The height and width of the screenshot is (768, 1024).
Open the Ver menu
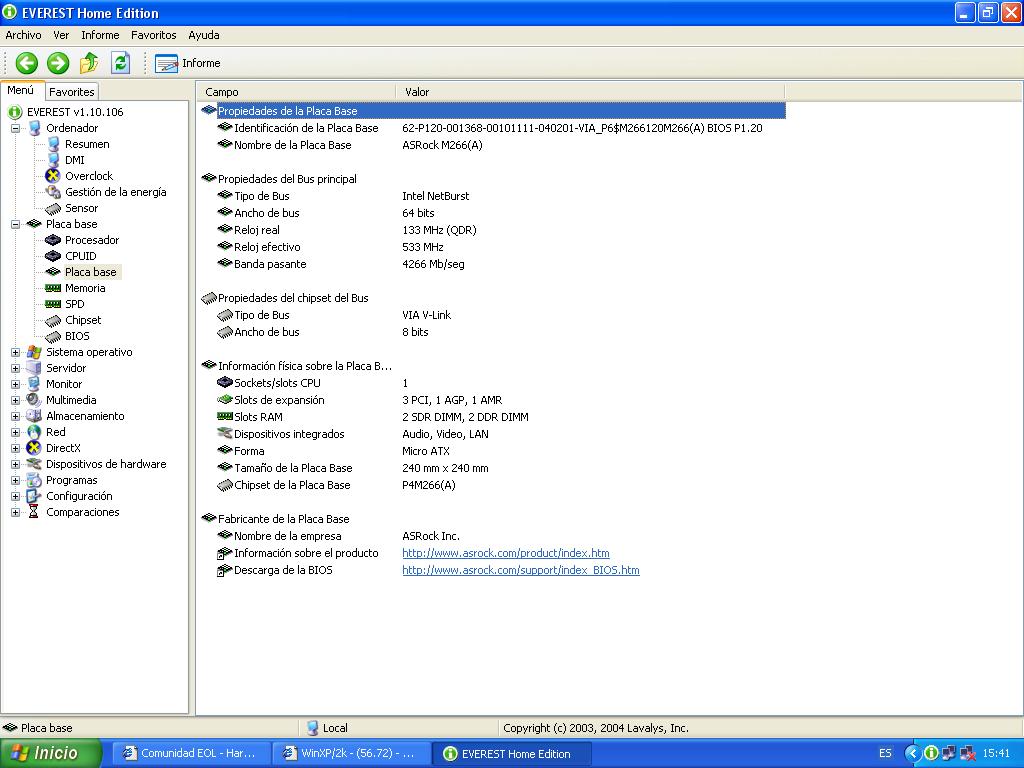point(61,35)
